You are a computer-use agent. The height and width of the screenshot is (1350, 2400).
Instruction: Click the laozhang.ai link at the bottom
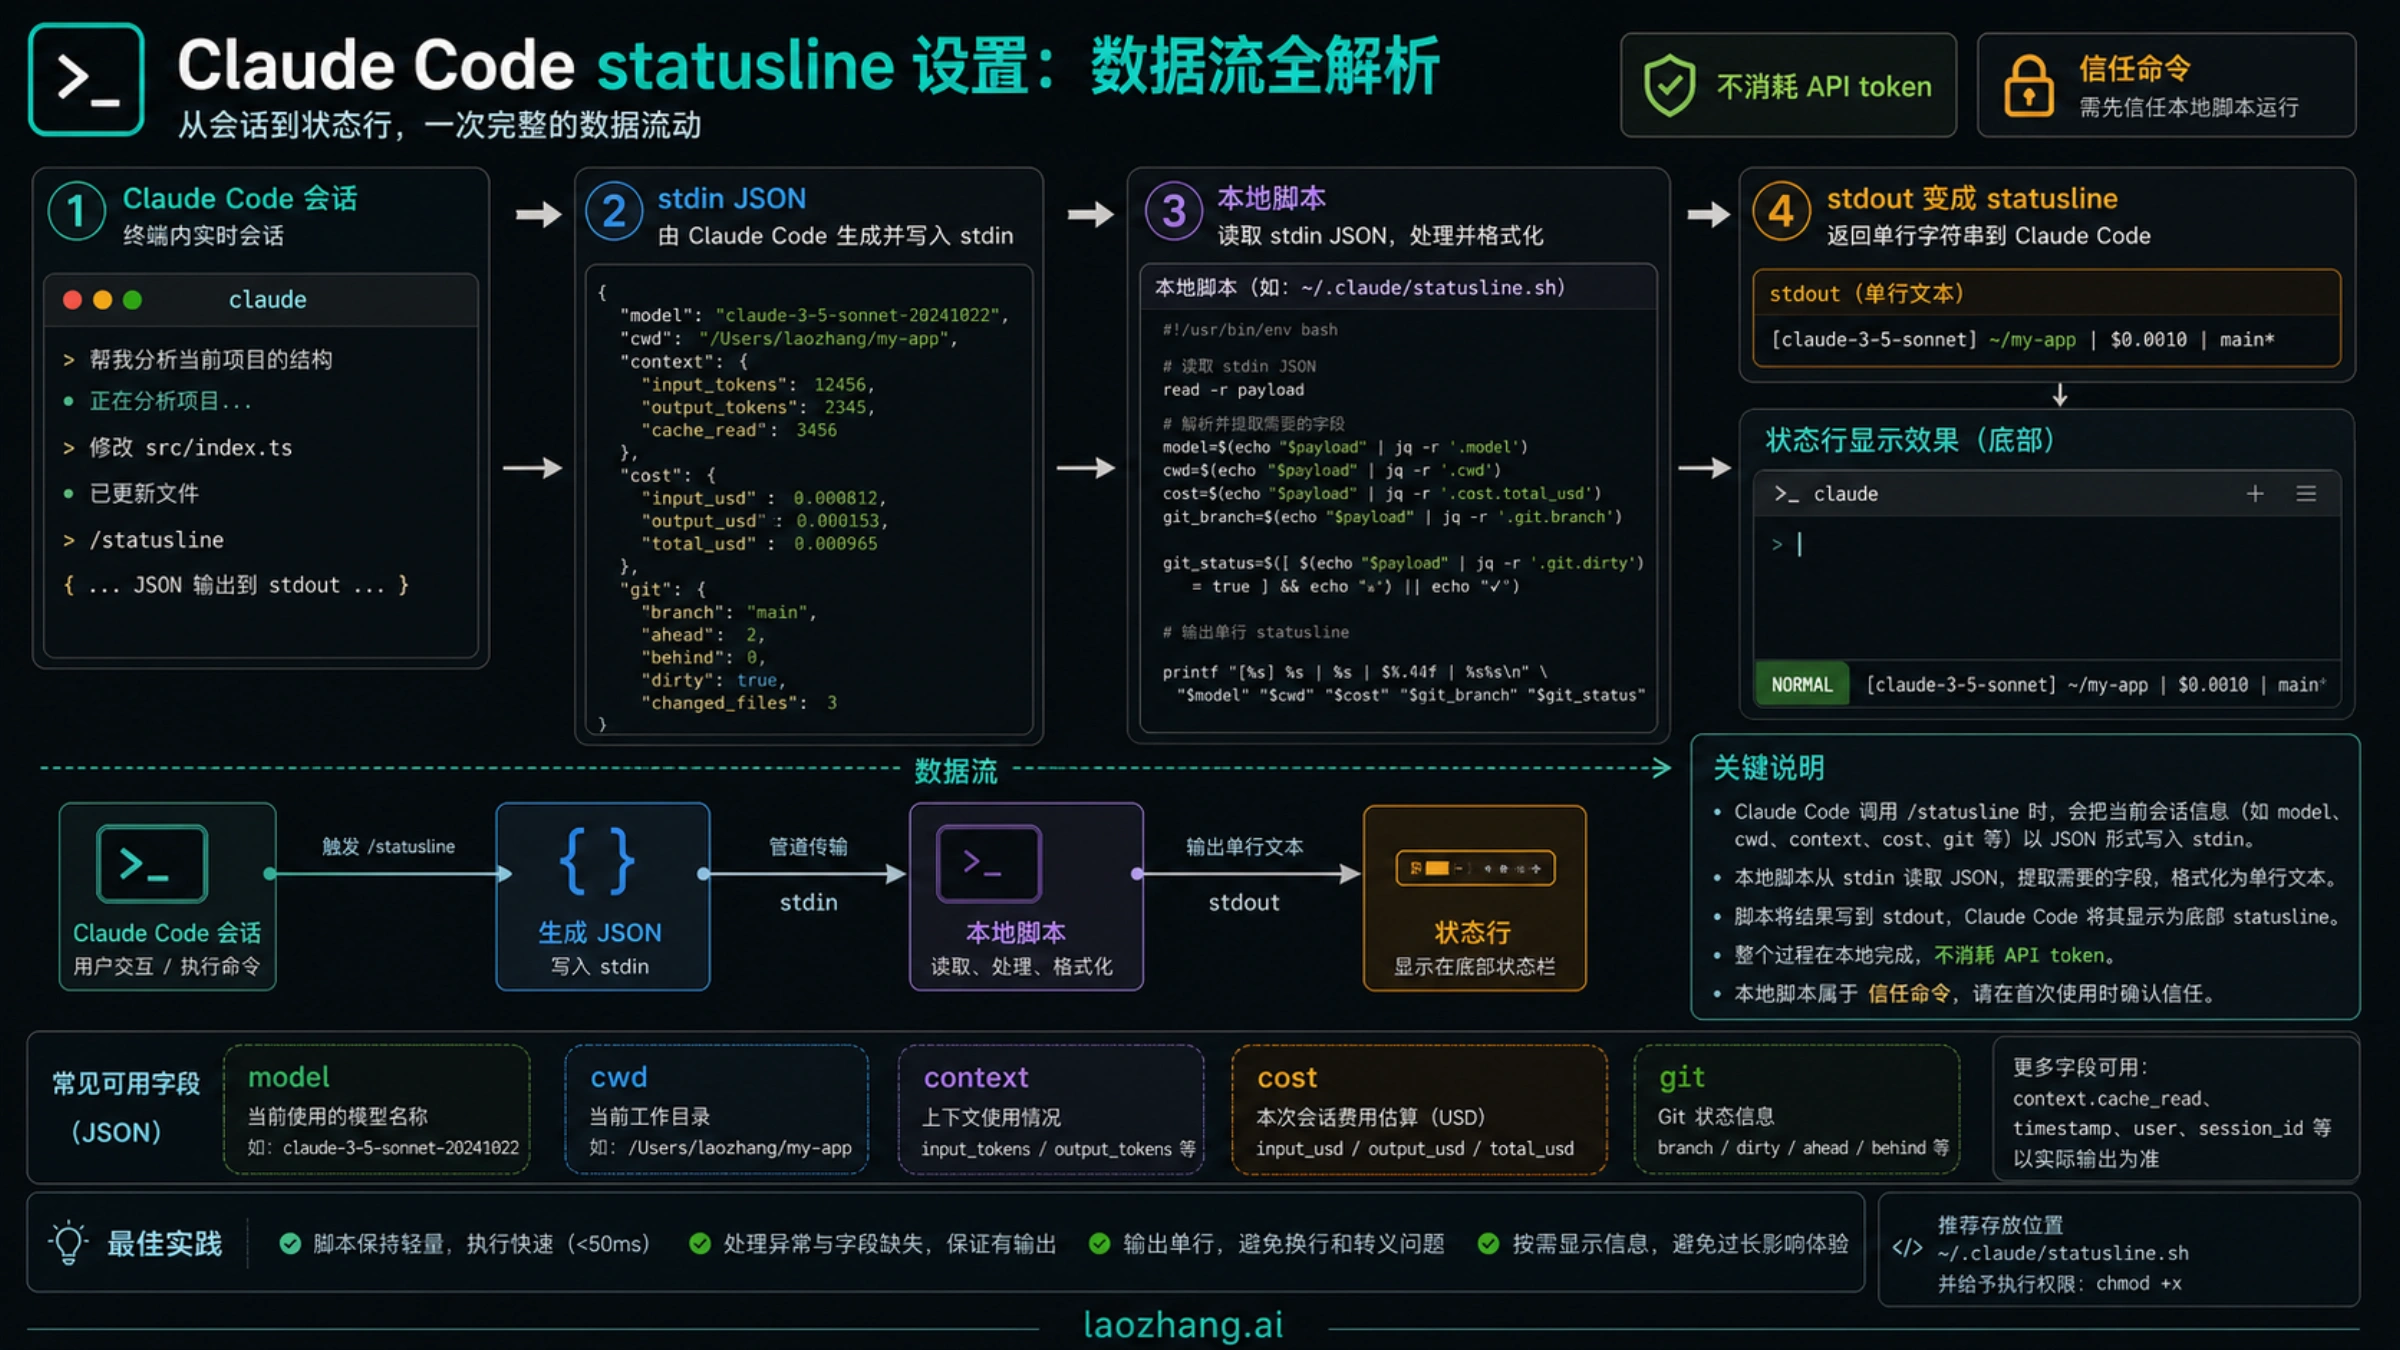(x=1183, y=1325)
